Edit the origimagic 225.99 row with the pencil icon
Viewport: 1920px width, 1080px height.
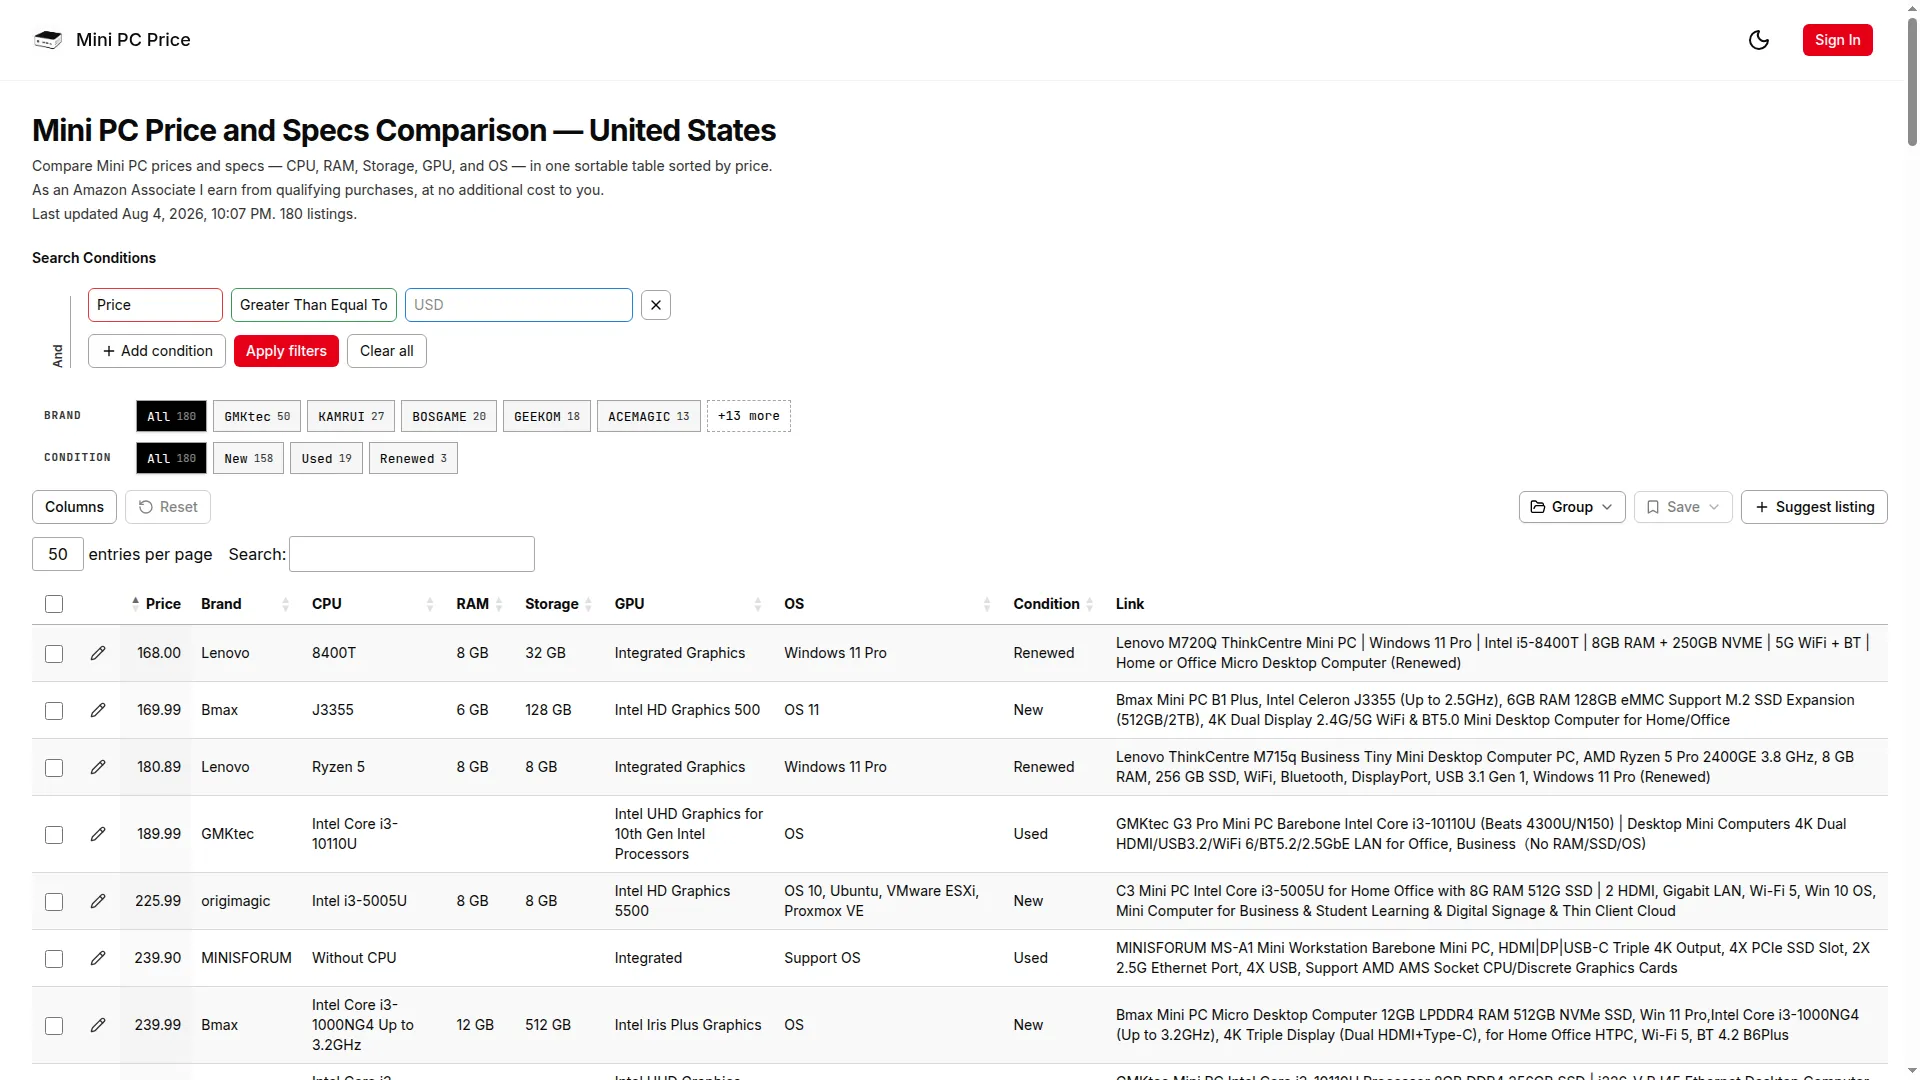[x=98, y=901]
